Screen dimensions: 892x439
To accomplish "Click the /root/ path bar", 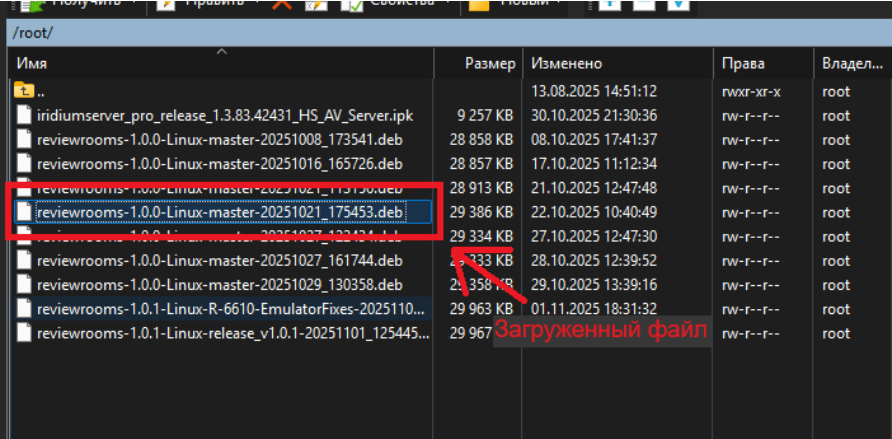I will (449, 33).
